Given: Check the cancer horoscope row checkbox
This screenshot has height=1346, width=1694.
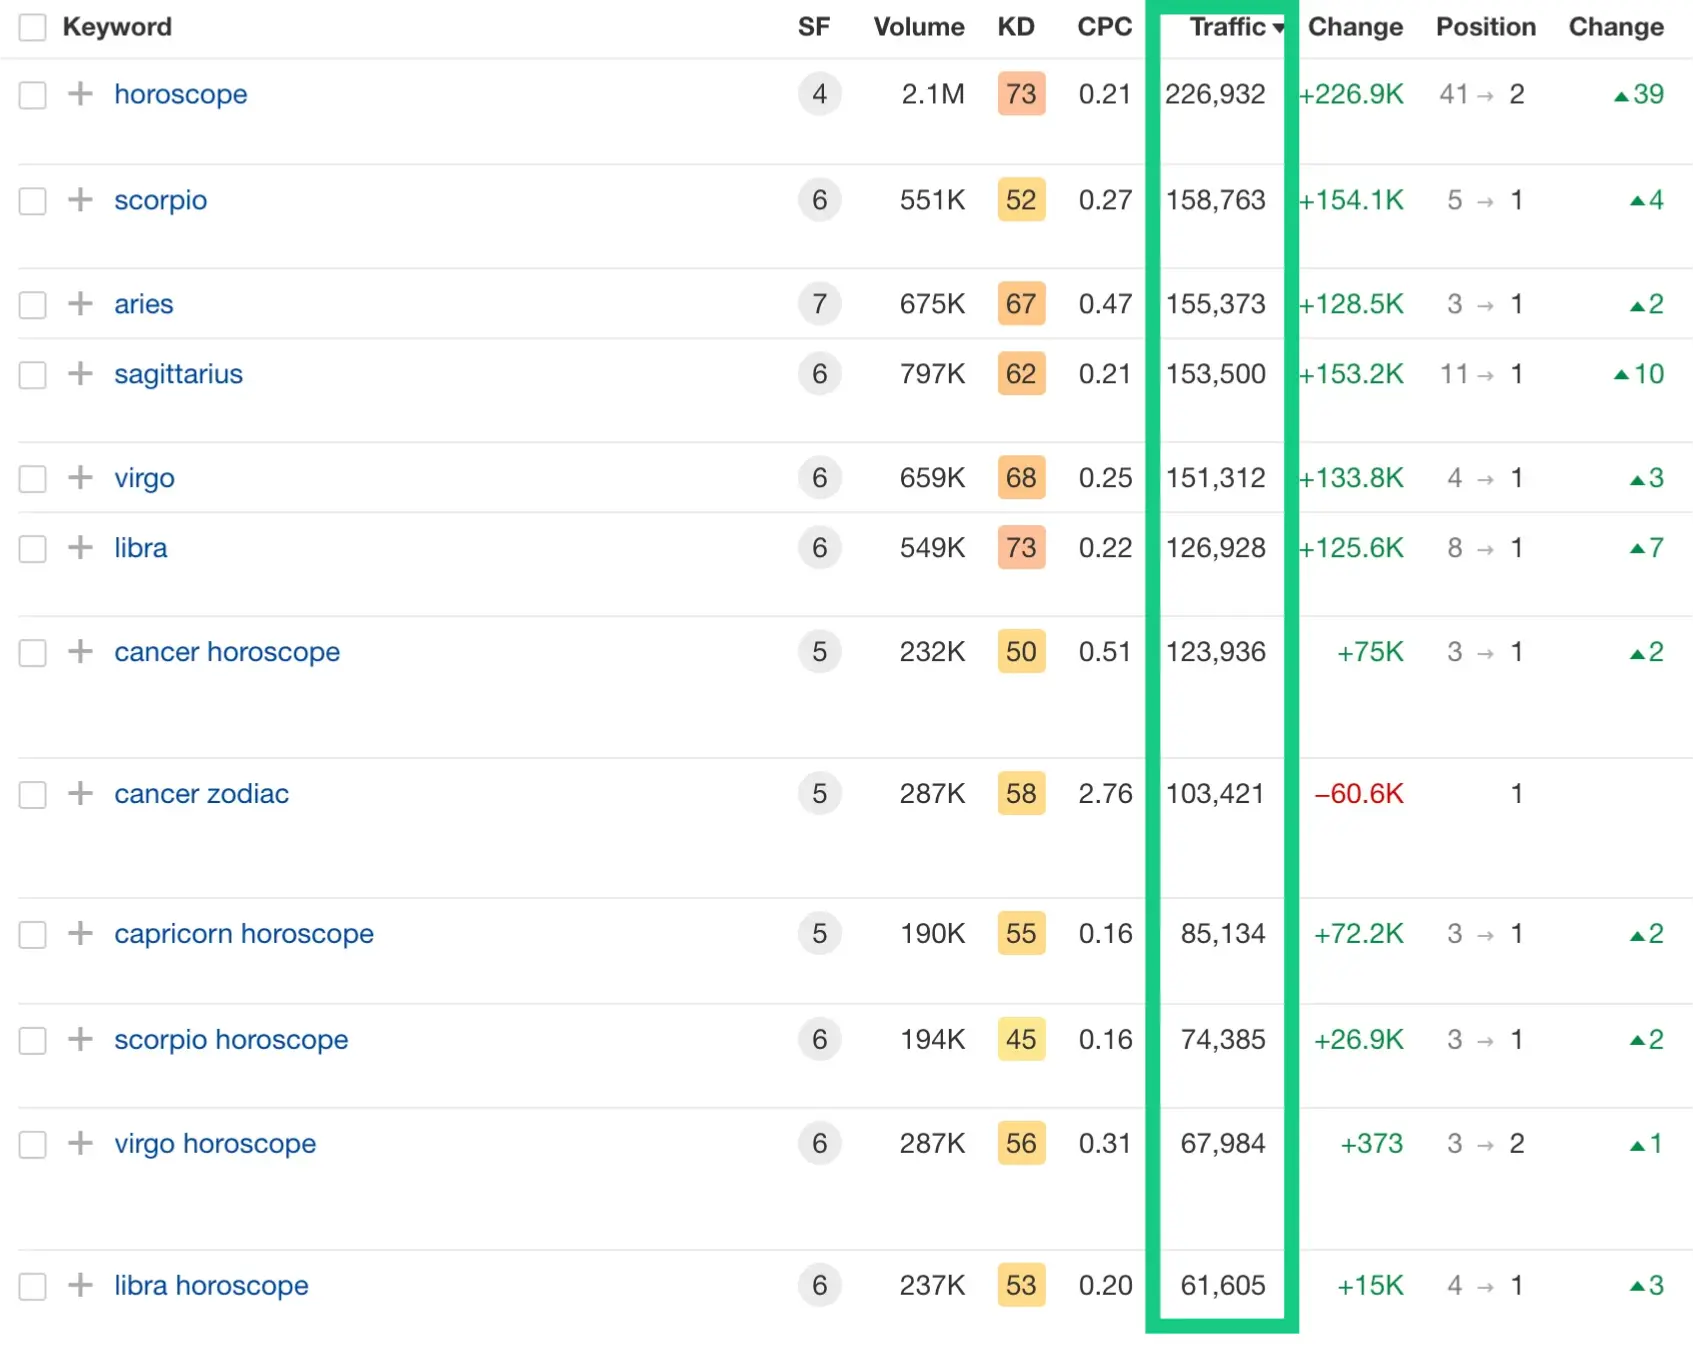Looking at the screenshot, I should pos(33,653).
